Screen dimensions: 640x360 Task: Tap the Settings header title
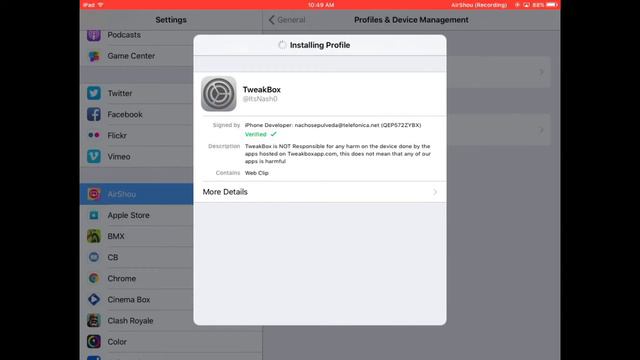click(x=171, y=20)
